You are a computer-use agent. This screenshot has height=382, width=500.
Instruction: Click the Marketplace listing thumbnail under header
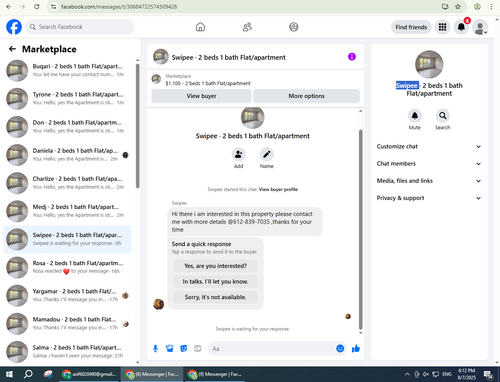pos(156,79)
